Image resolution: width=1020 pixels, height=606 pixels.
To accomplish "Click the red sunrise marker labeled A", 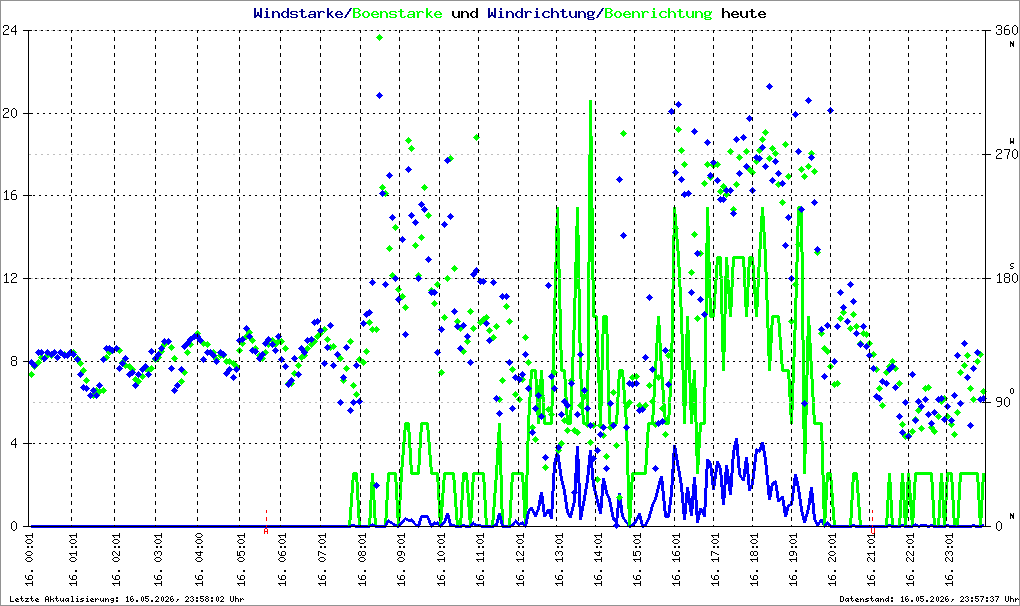I will 266,531.
